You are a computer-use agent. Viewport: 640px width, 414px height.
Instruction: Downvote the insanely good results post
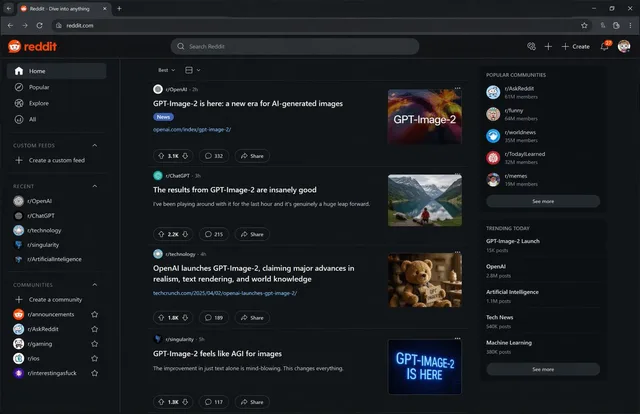pyautogui.click(x=185, y=234)
